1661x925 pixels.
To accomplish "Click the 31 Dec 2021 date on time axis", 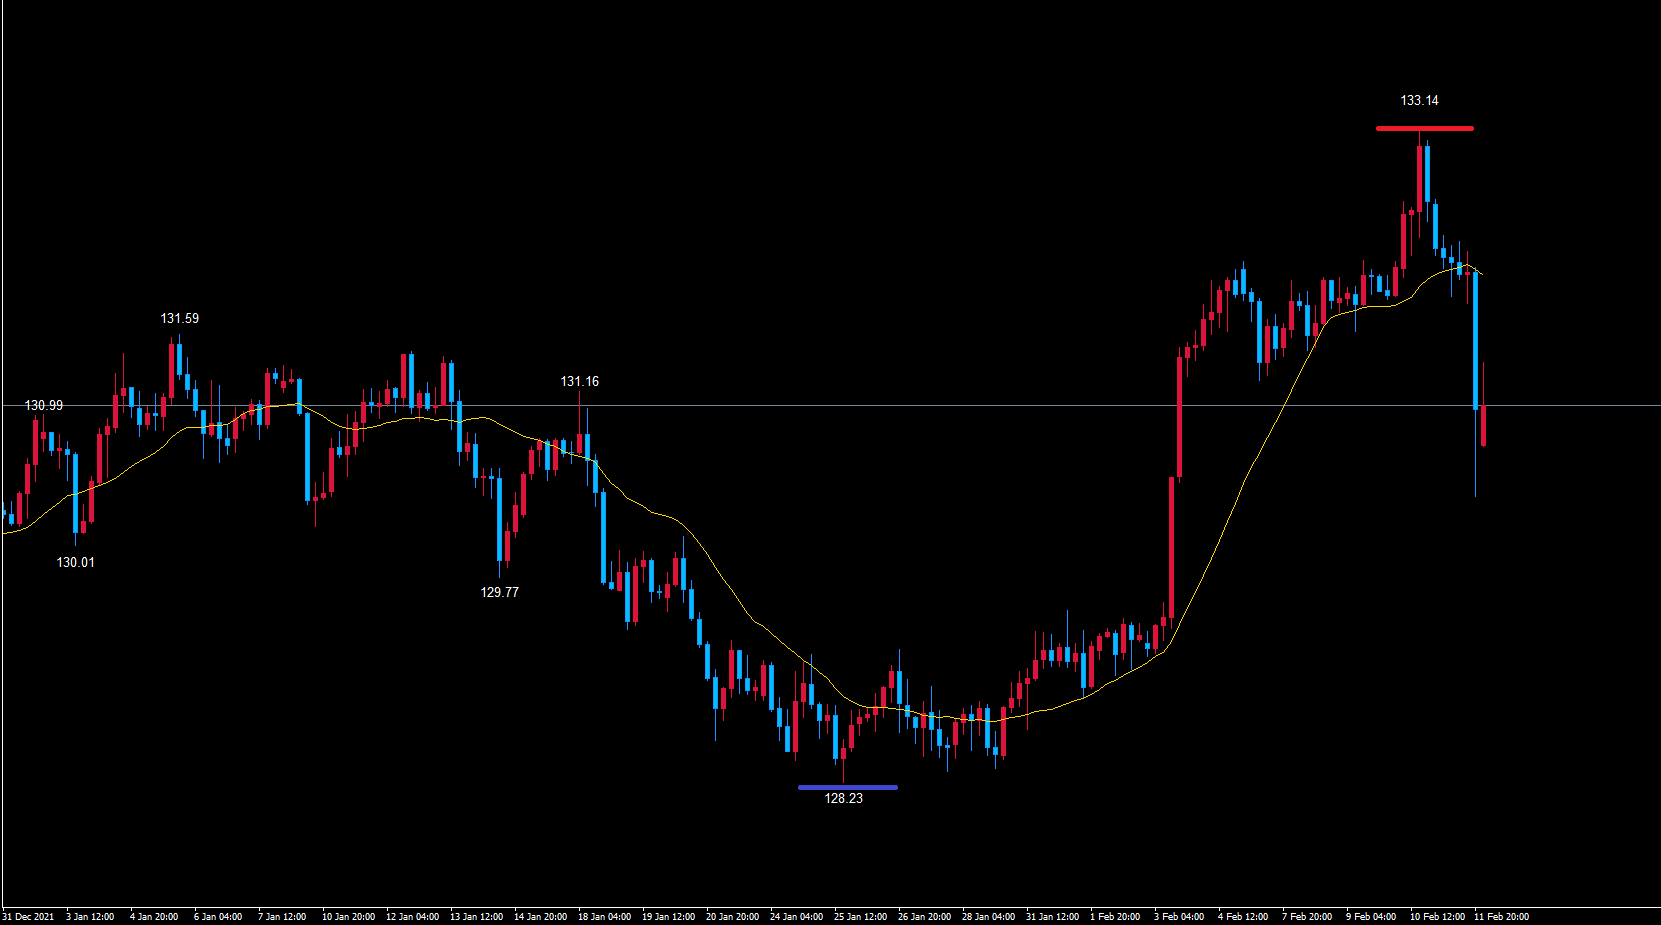I will click(29, 917).
